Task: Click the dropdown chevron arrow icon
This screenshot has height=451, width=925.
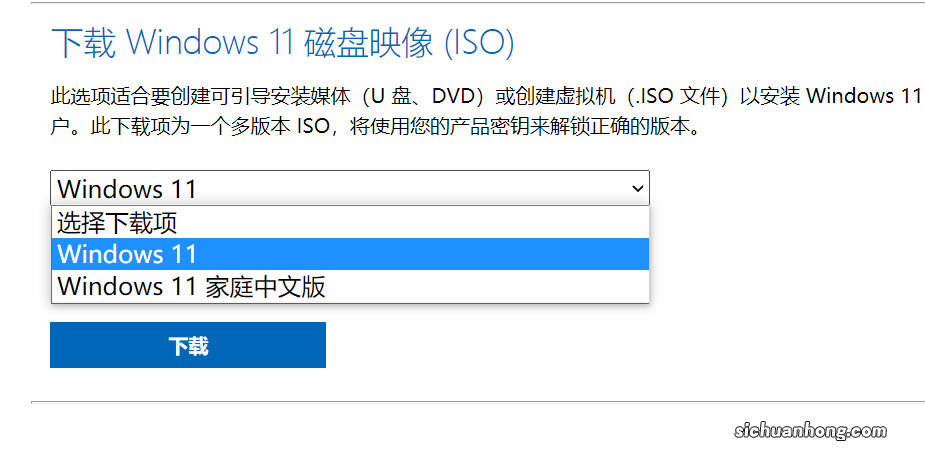Action: pyautogui.click(x=637, y=189)
